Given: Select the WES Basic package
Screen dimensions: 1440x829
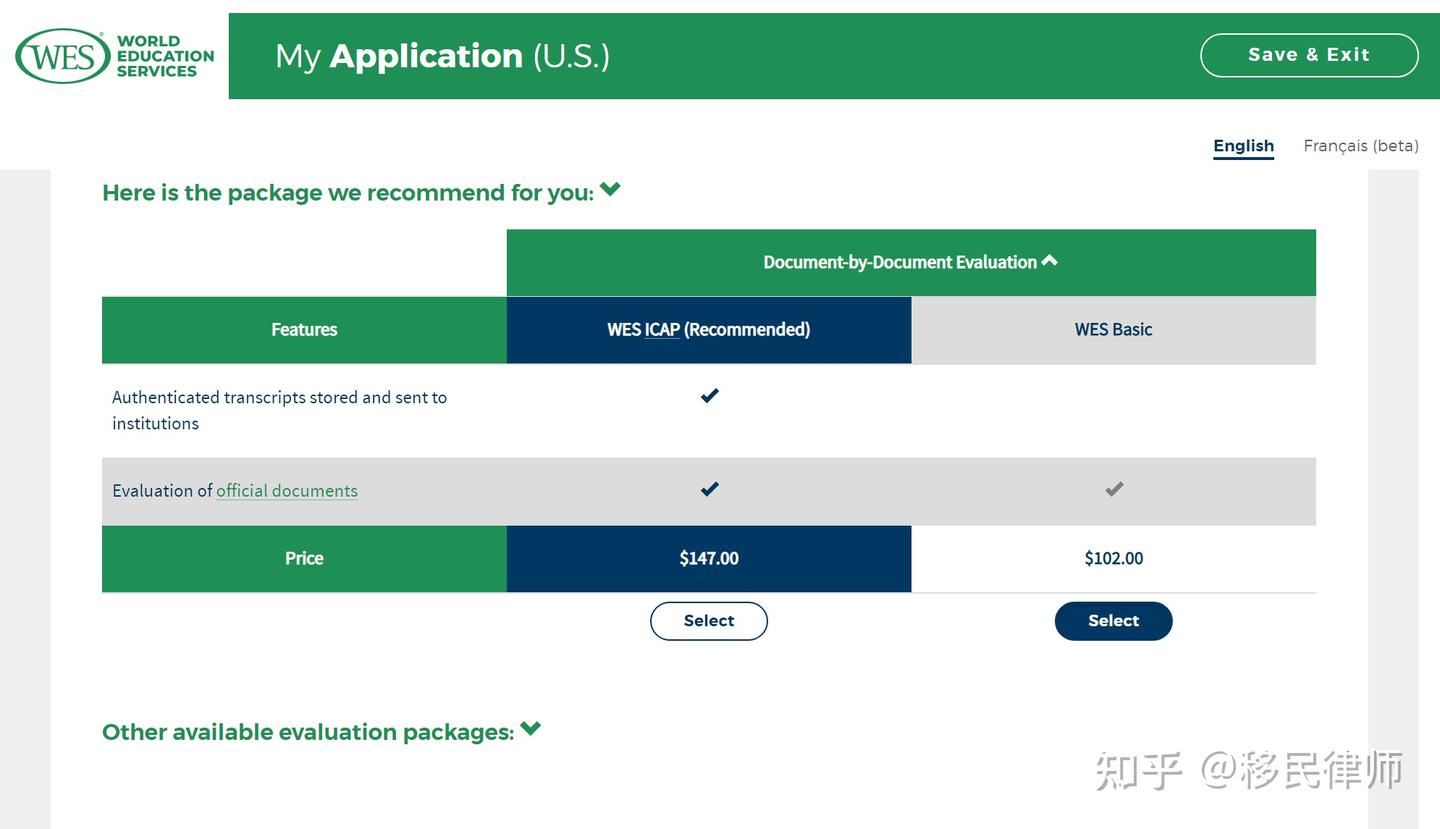Looking at the screenshot, I should click(x=1113, y=621).
